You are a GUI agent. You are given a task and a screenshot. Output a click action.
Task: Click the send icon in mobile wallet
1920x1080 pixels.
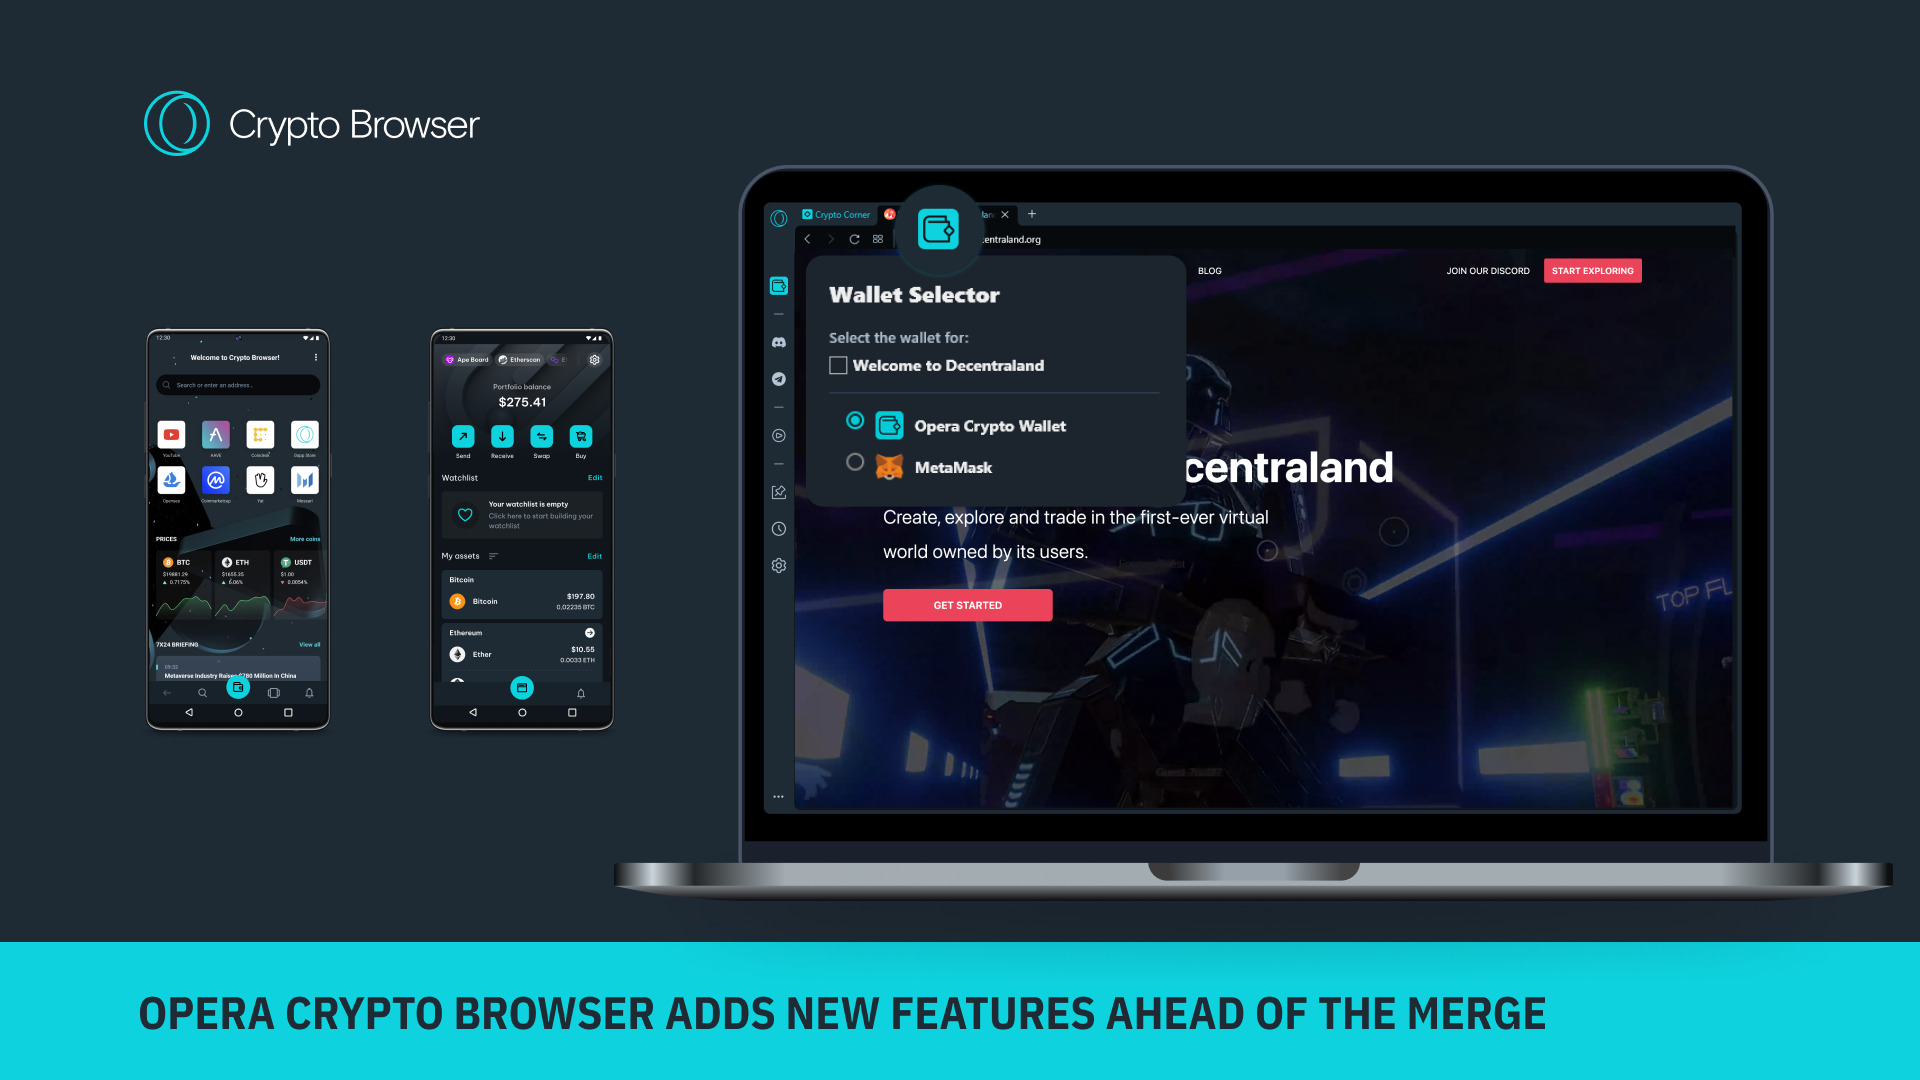(x=463, y=435)
